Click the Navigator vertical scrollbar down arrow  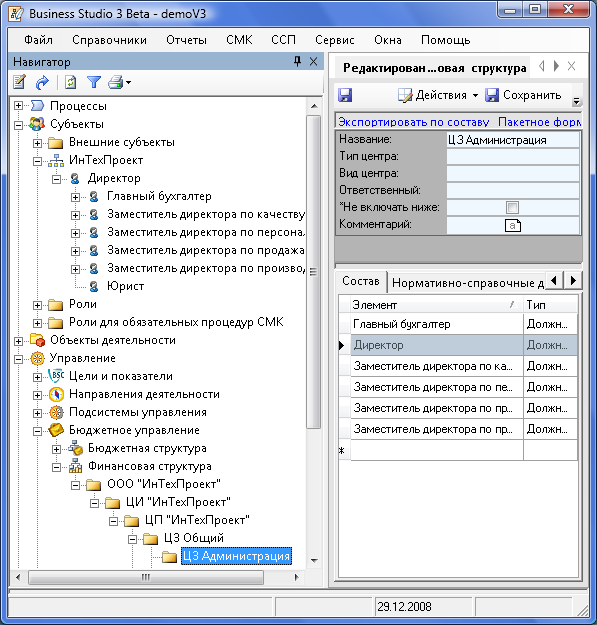tap(314, 560)
